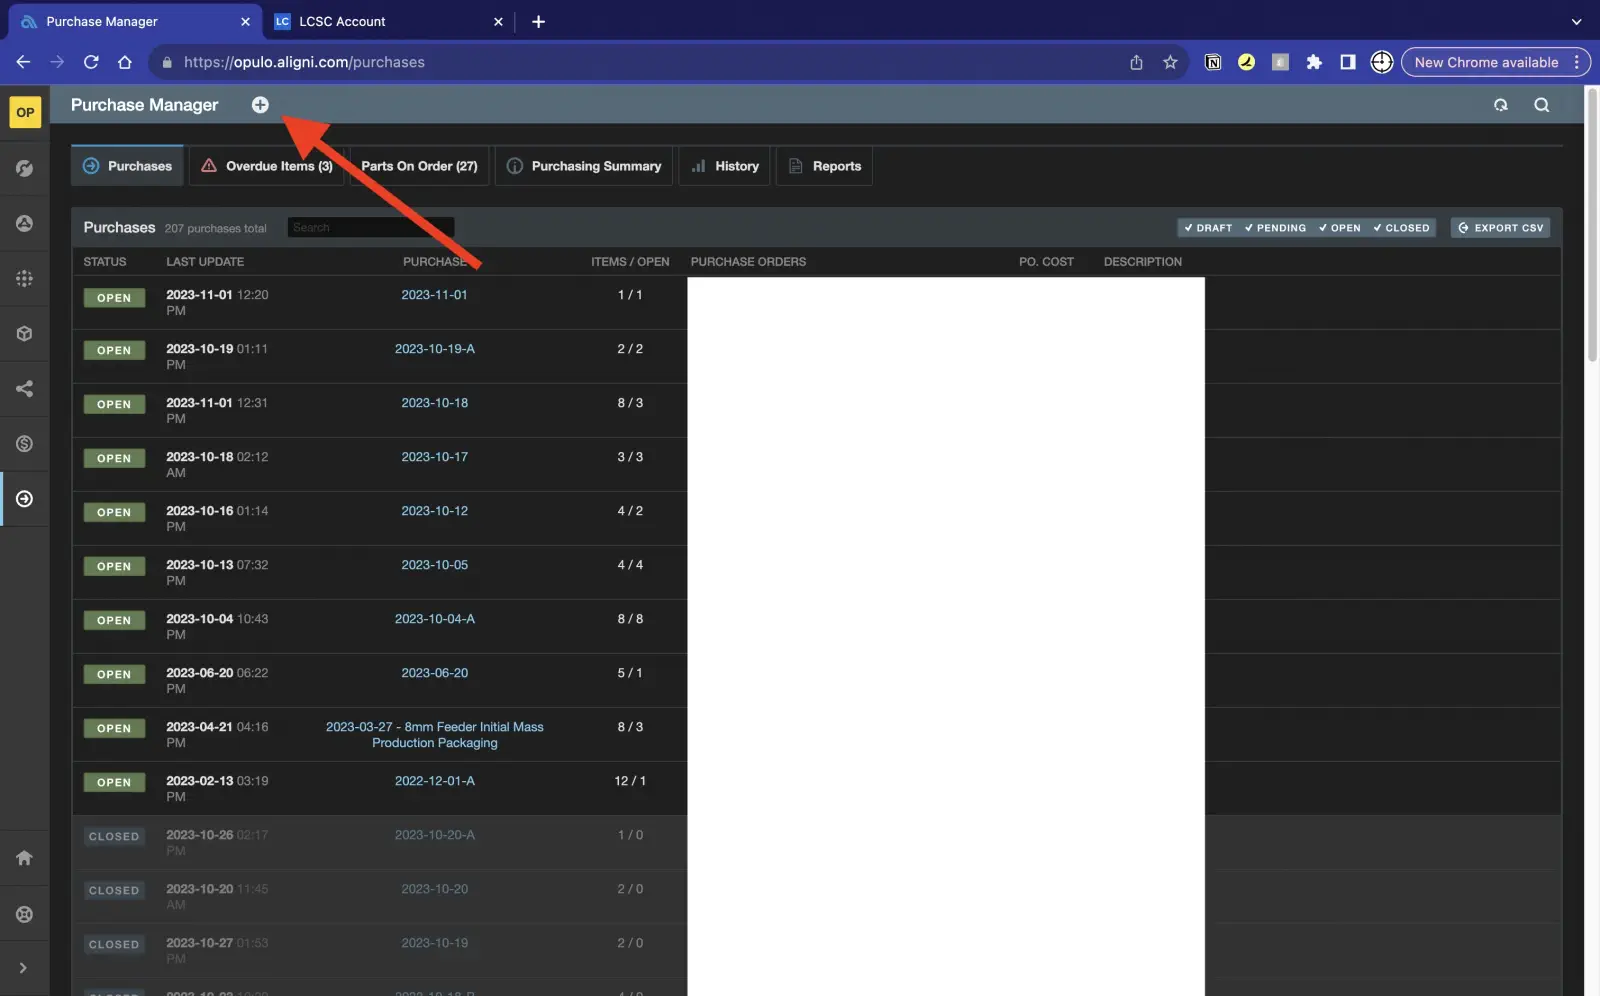Screen dimensions: 1600x996
Task: Open the search magnifier icon in header
Action: (1541, 105)
